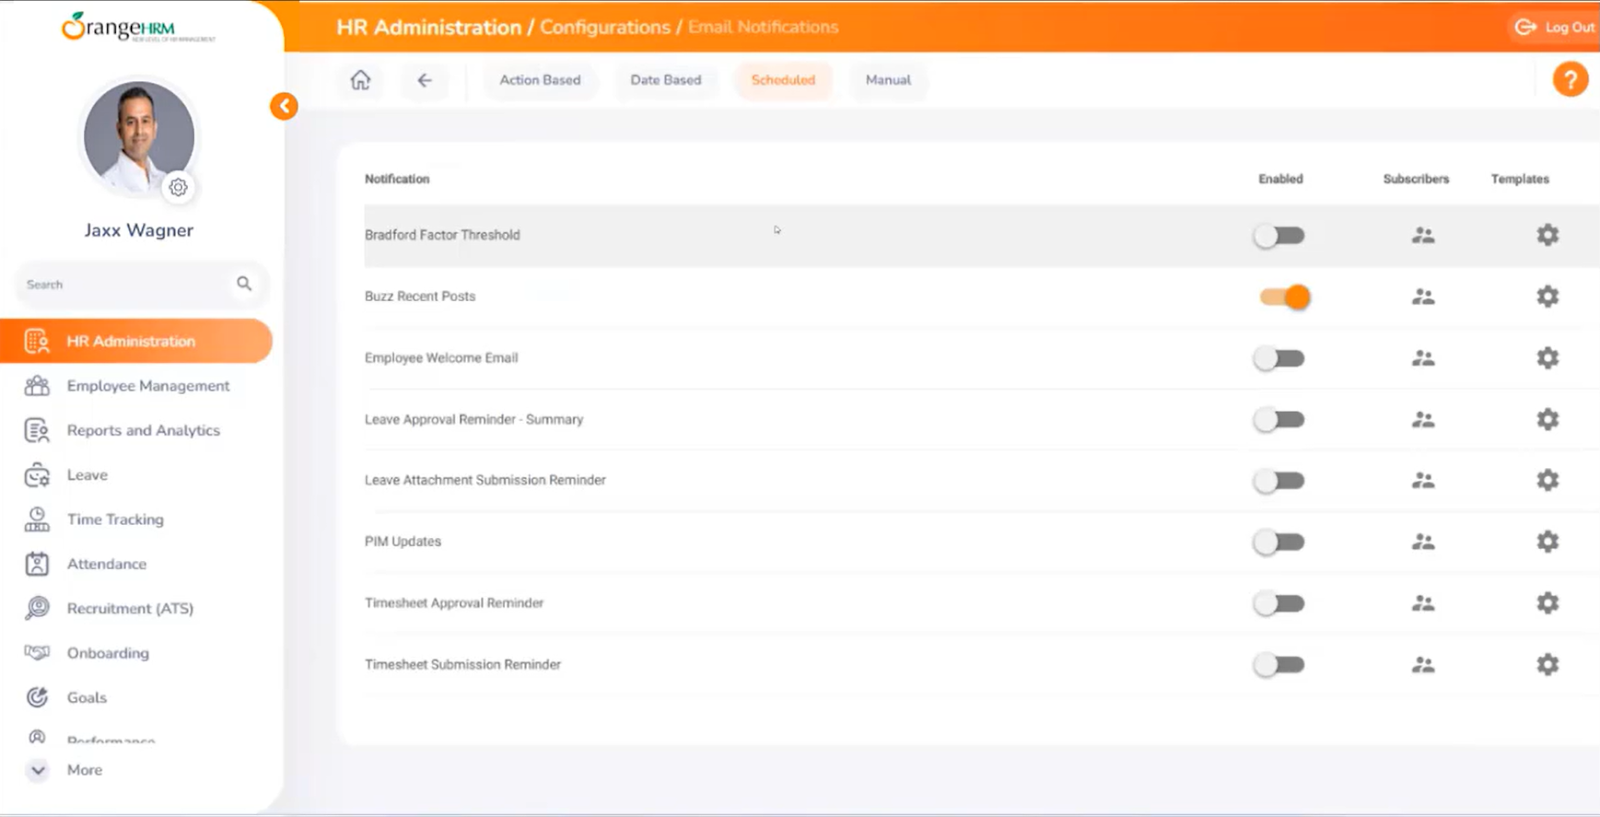1600x817 pixels.
Task: Open template settings for Employee Welcome Email
Action: pyautogui.click(x=1547, y=358)
